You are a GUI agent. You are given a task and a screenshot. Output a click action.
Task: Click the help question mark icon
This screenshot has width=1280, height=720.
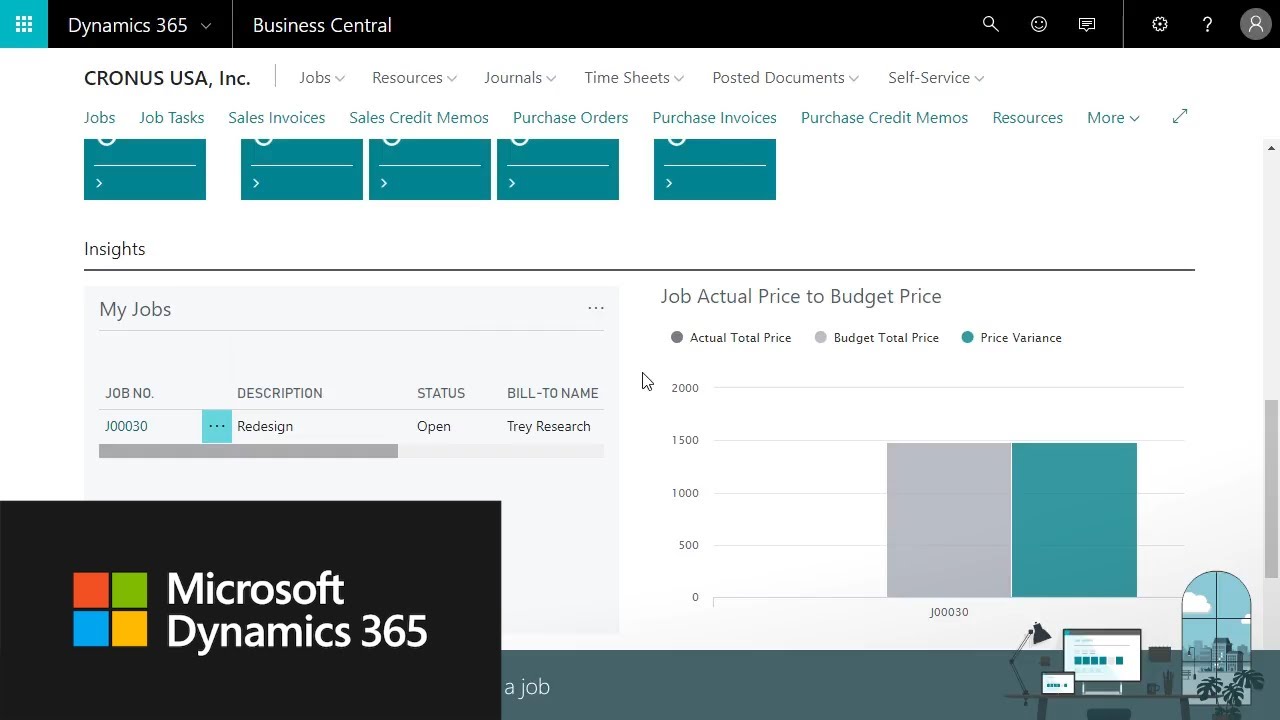tap(1207, 24)
